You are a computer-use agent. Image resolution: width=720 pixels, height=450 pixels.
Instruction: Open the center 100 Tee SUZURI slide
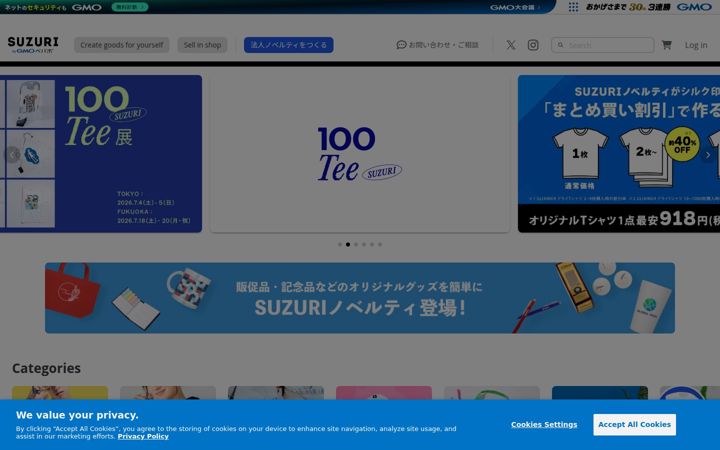[x=360, y=154]
